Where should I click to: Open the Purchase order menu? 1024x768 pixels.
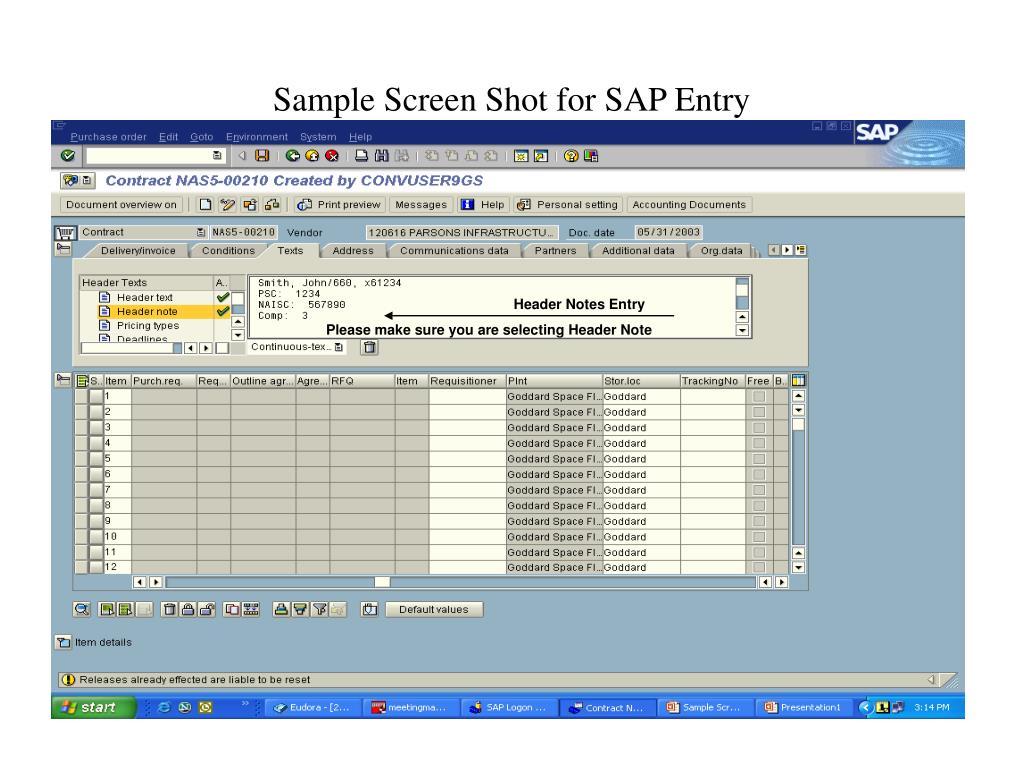(x=108, y=136)
